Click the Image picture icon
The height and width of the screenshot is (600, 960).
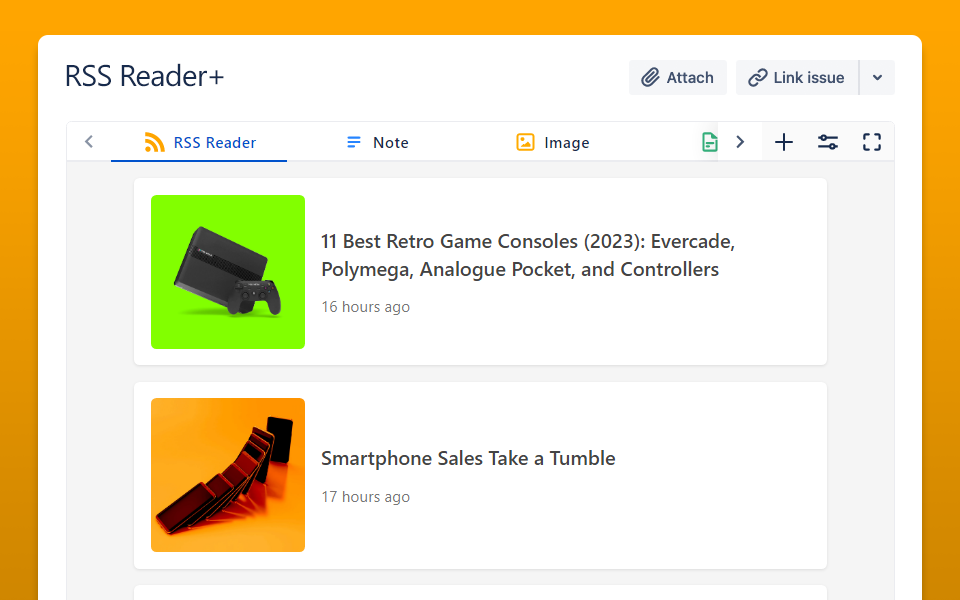pos(525,142)
